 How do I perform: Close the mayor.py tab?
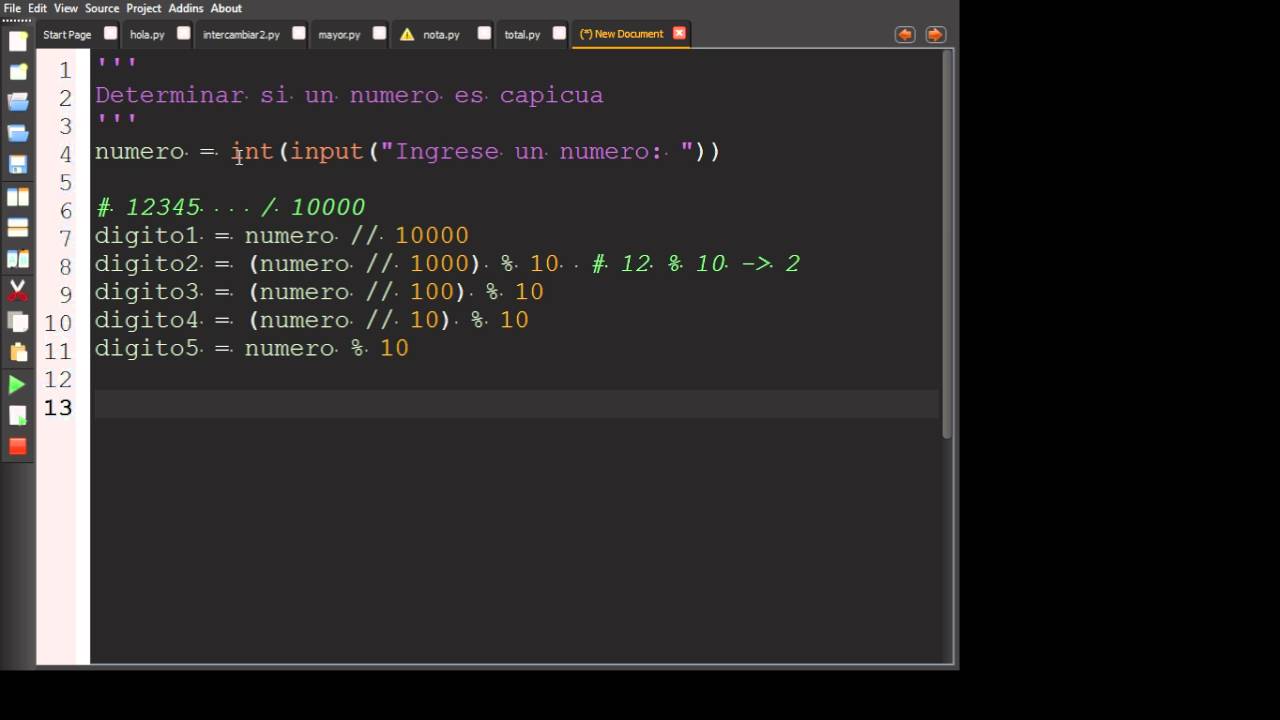tap(379, 33)
